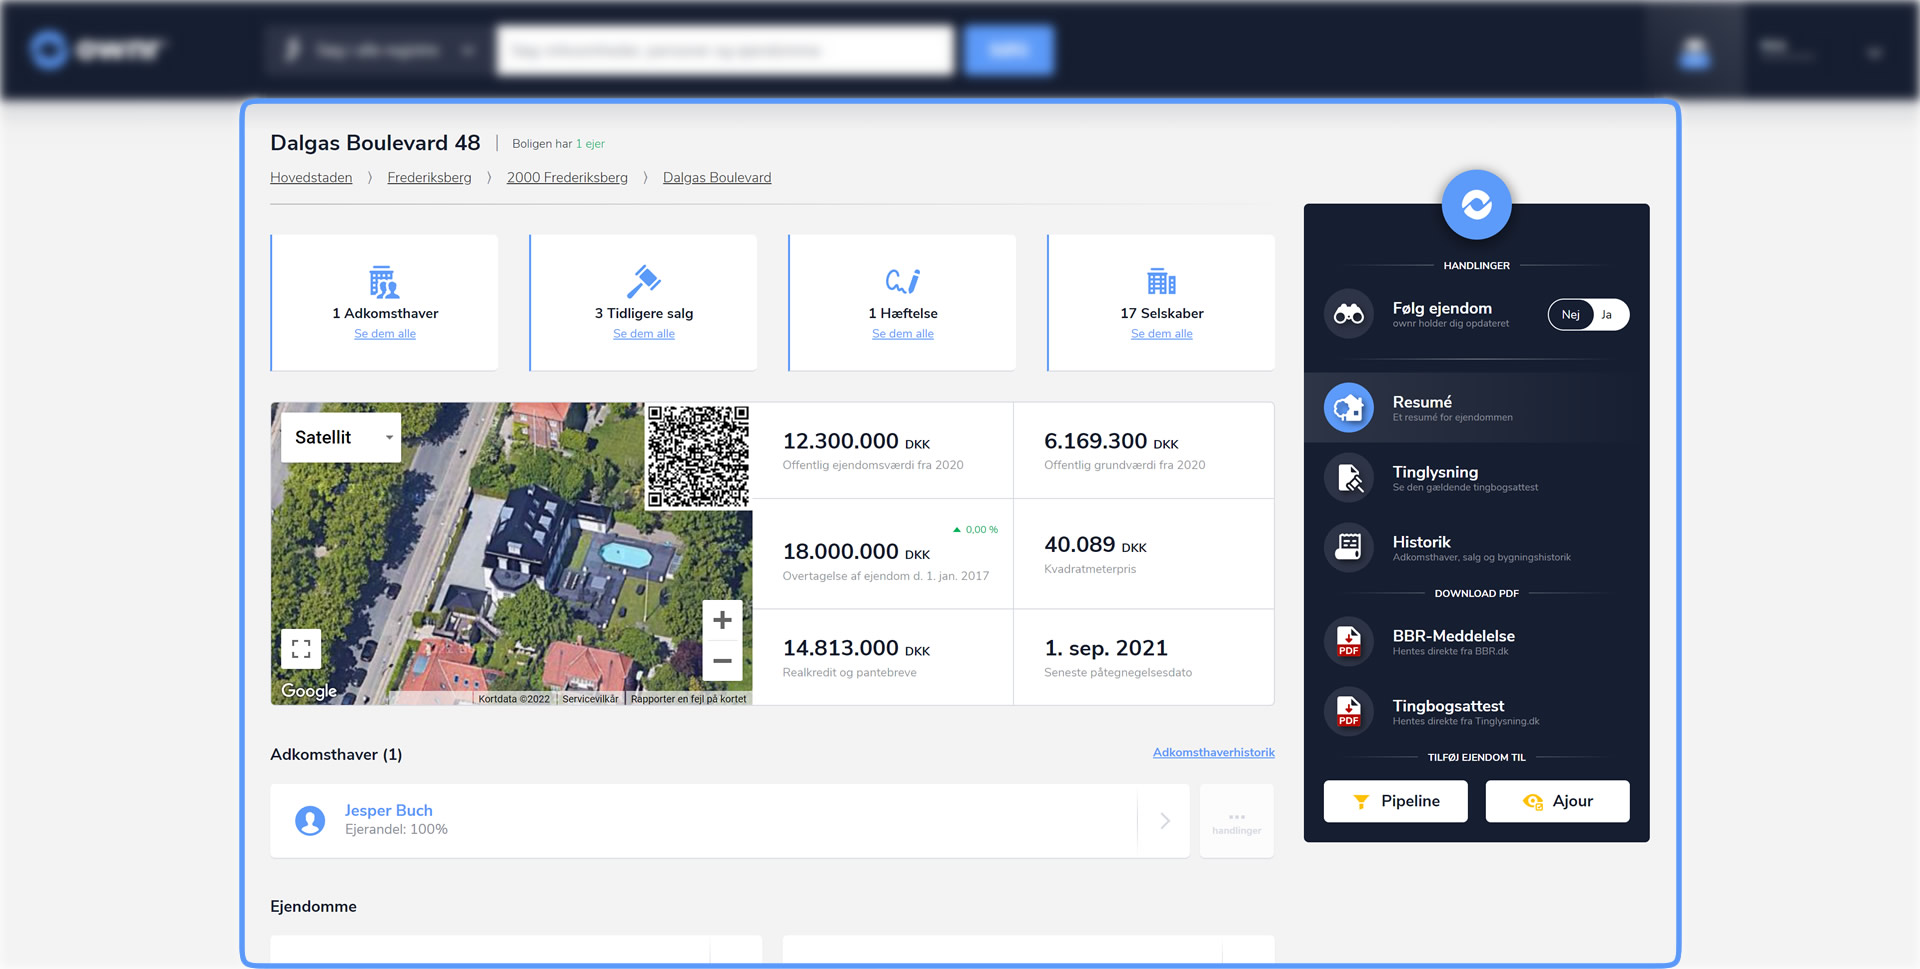Click the '1 ejer' link
Viewport: 1920px width, 969px height.
point(590,144)
